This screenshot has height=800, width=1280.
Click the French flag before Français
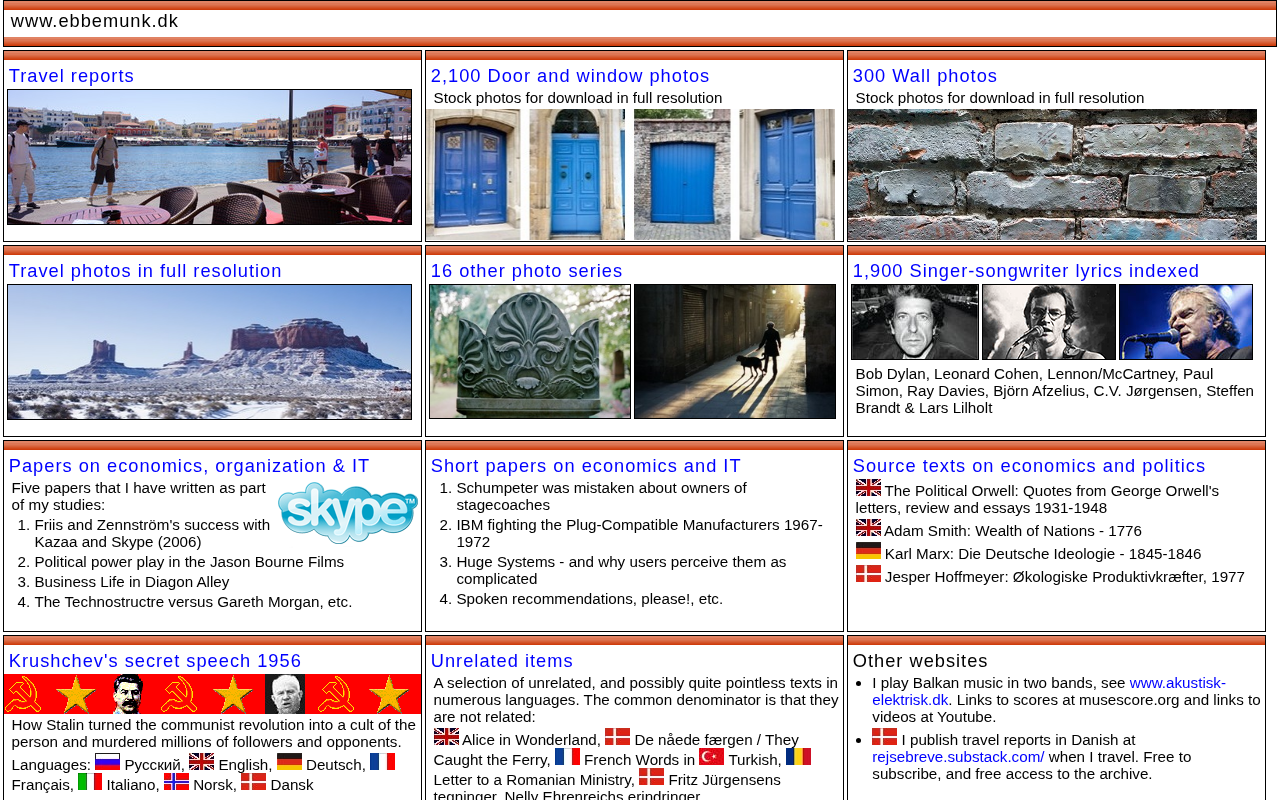pos(382,762)
